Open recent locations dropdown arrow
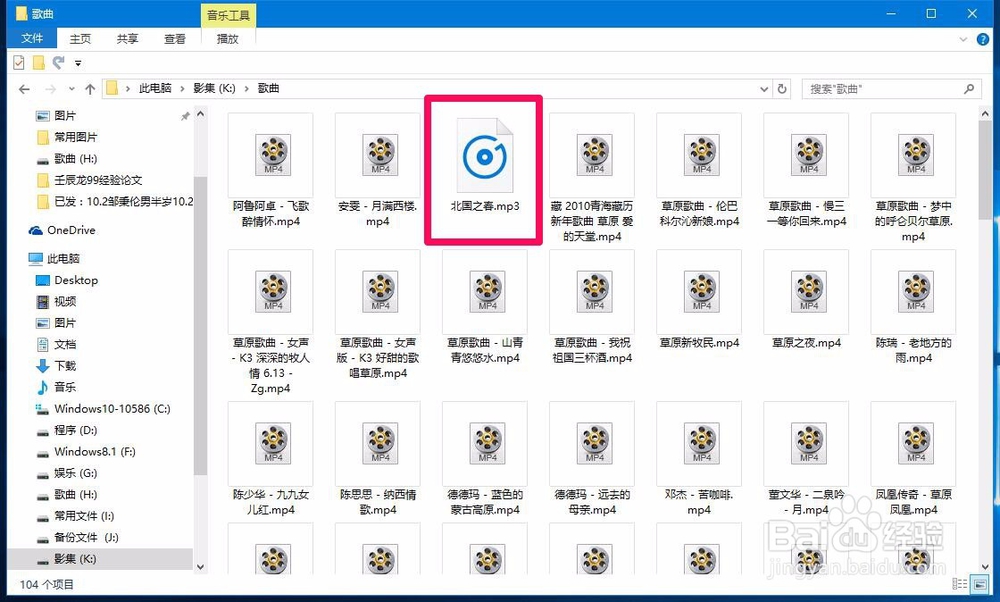The width and height of the screenshot is (1000, 602). 71,89
